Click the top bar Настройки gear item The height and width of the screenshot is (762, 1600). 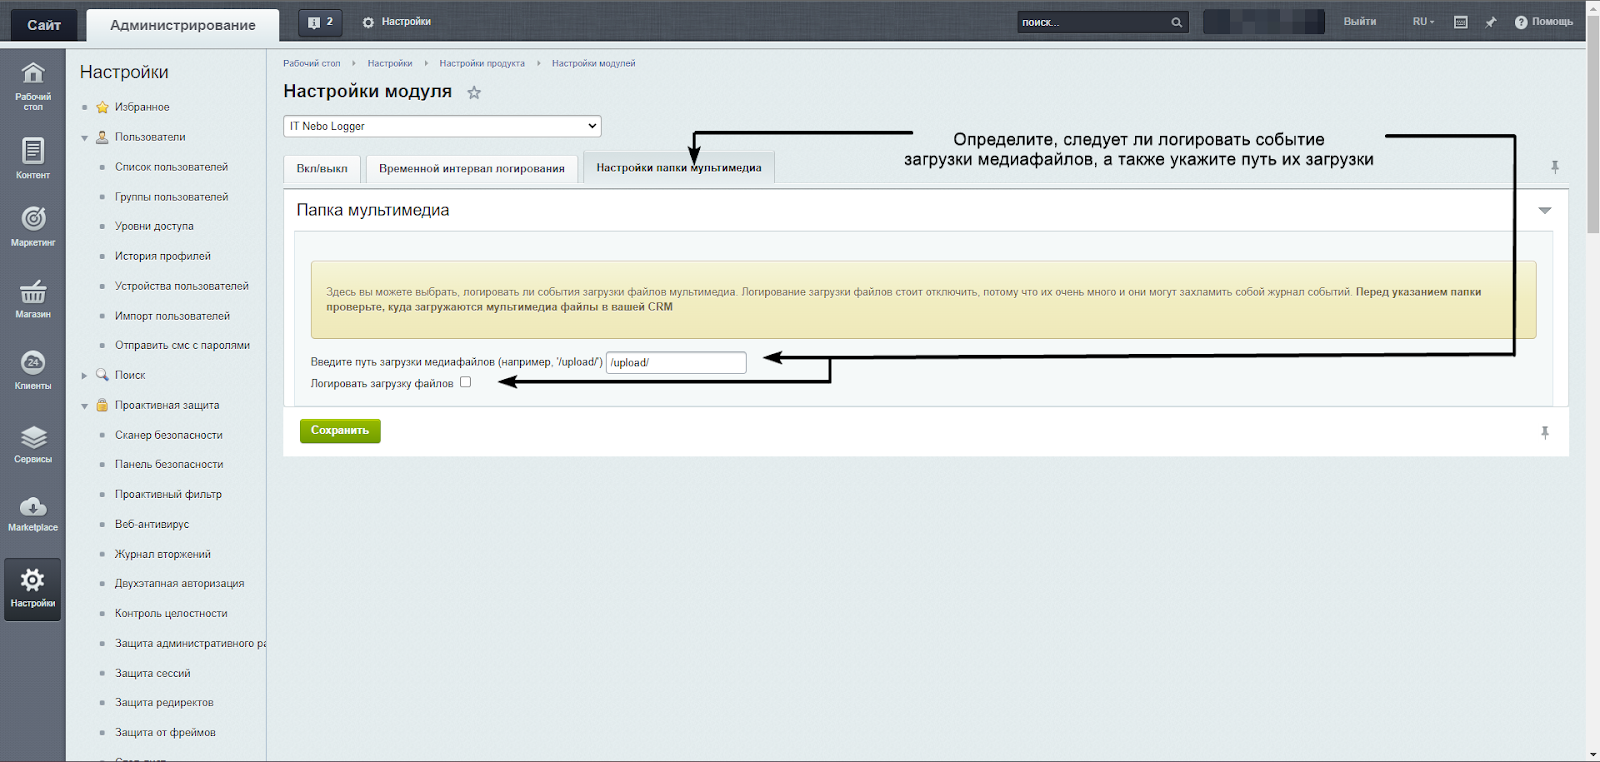pyautogui.click(x=396, y=22)
